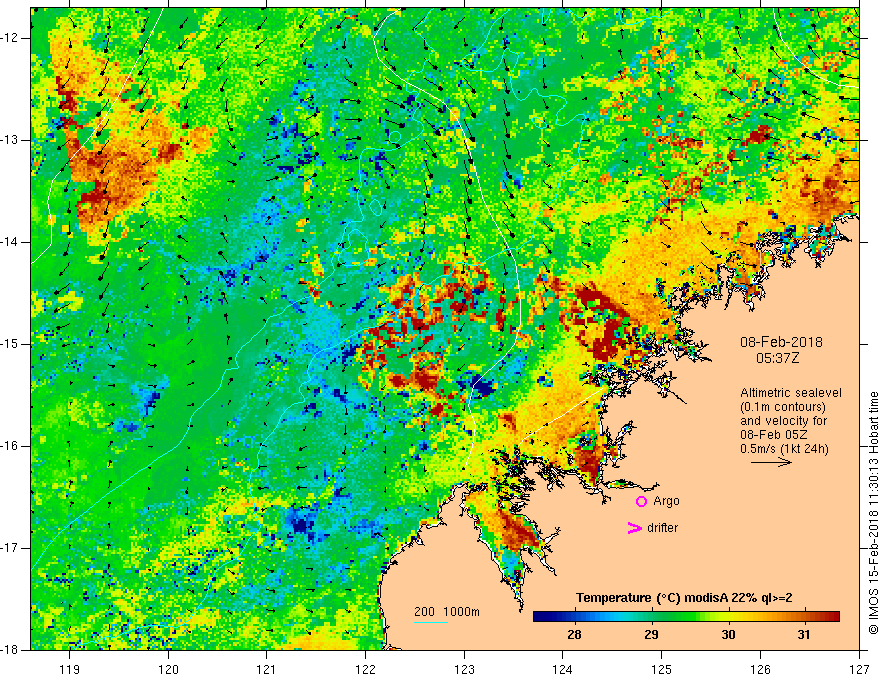Click the 30 tick label under the color bar

coord(728,635)
